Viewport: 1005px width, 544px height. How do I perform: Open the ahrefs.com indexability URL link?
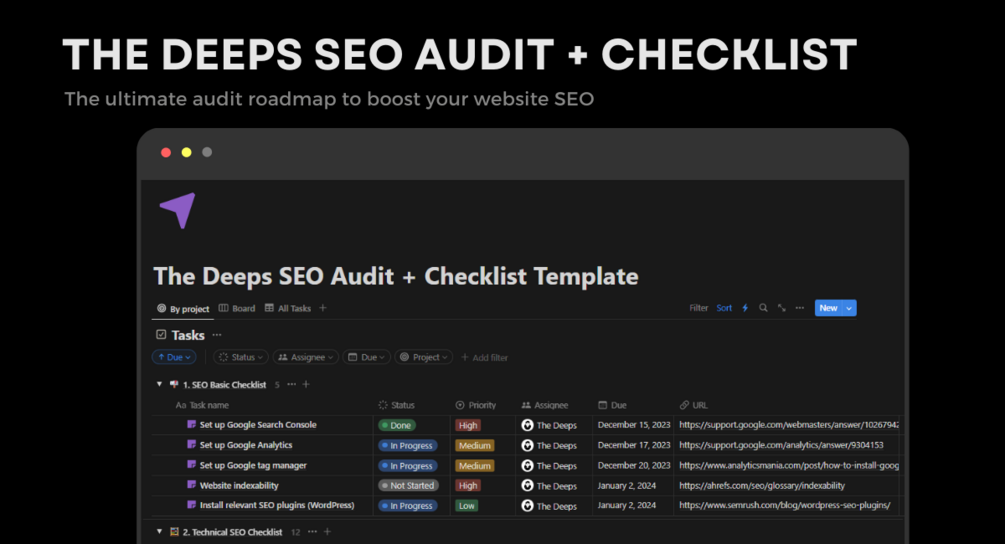tap(762, 486)
